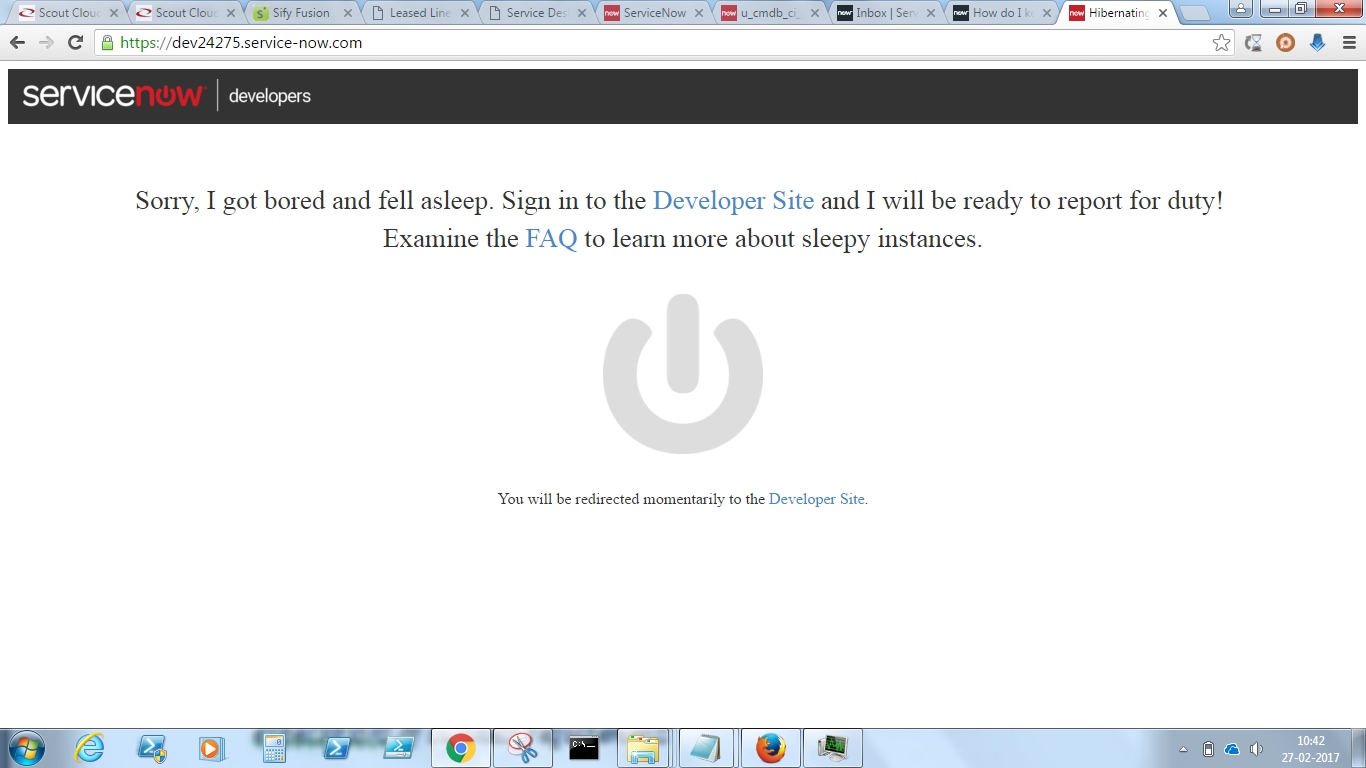This screenshot has width=1366, height=768.
Task: Close the Service Des tab
Action: pyautogui.click(x=581, y=13)
